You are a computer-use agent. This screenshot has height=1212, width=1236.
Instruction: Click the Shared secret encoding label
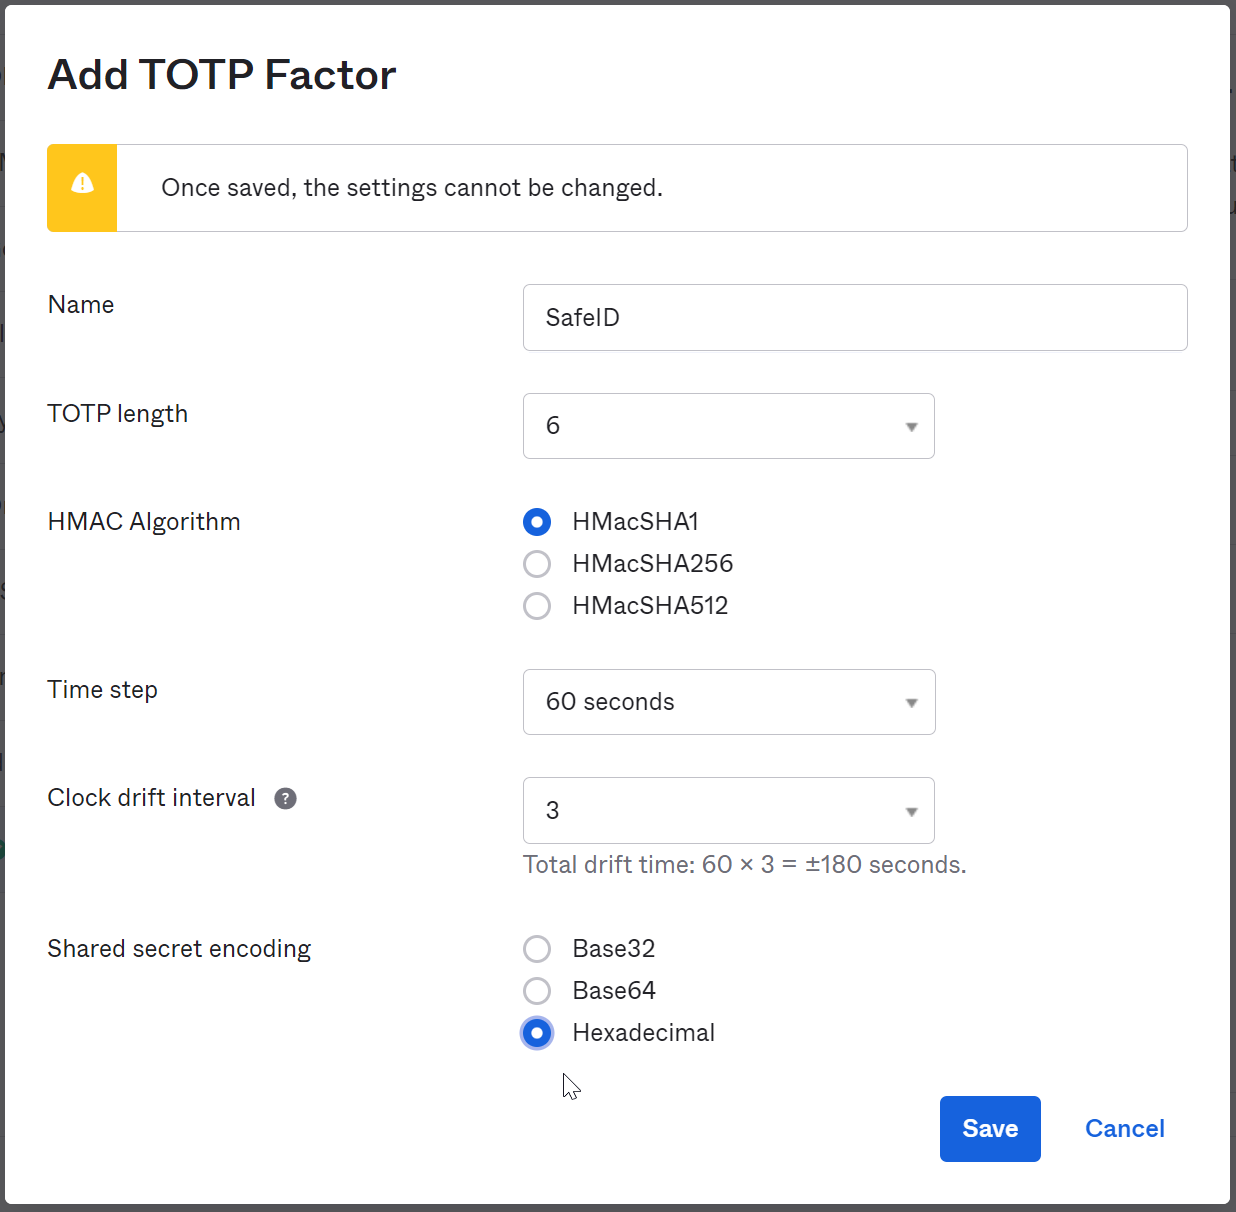179,949
